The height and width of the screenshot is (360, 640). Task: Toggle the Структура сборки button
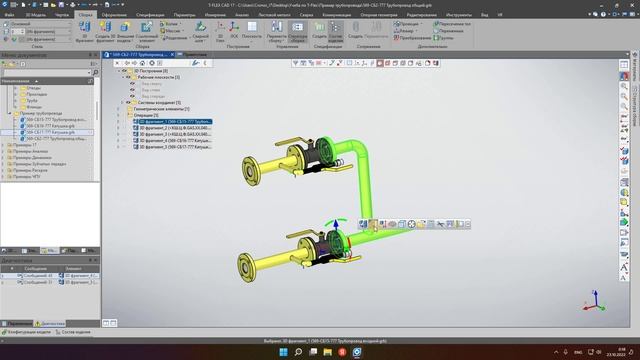tap(298, 32)
